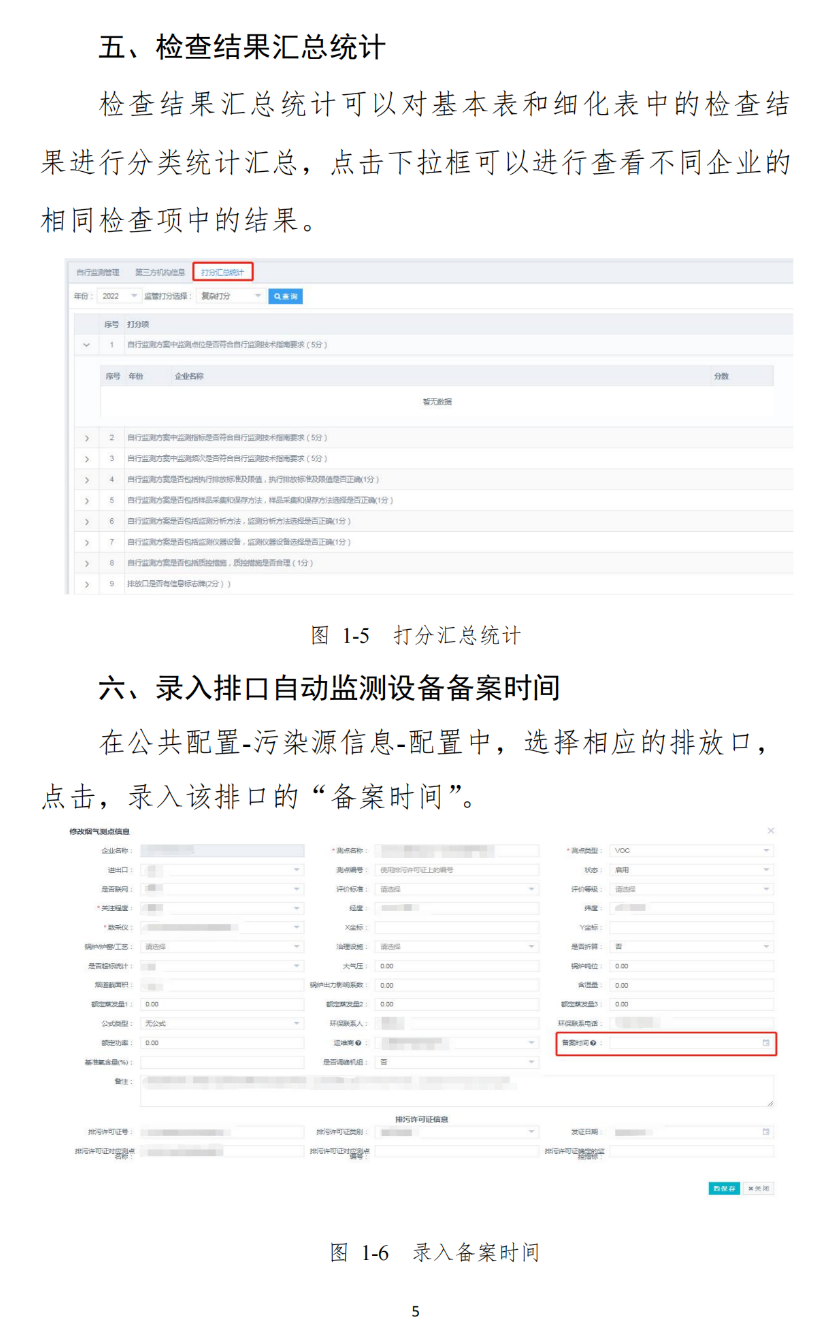Switch to the 第三方机构信息 tab
The width and height of the screenshot is (834, 1329).
tap(160, 273)
